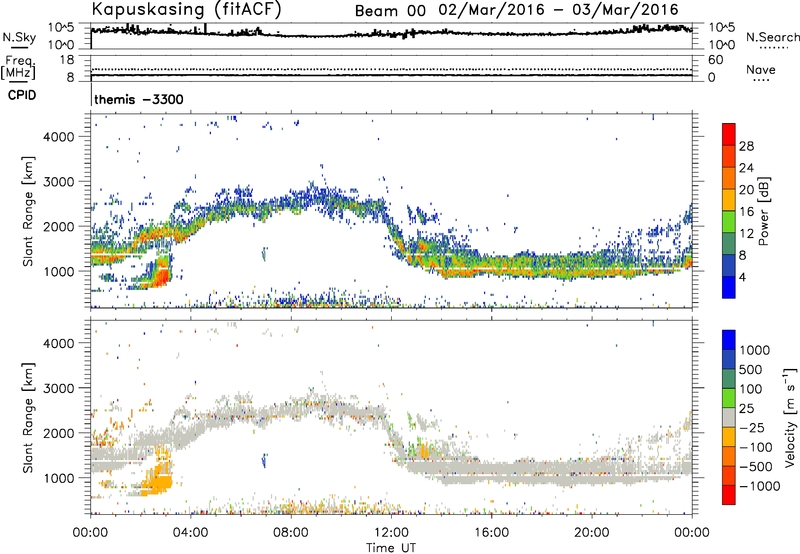Click the 'Velocity [m s-1]' colorbar label
The width and height of the screenshot is (800, 554).
(790, 417)
